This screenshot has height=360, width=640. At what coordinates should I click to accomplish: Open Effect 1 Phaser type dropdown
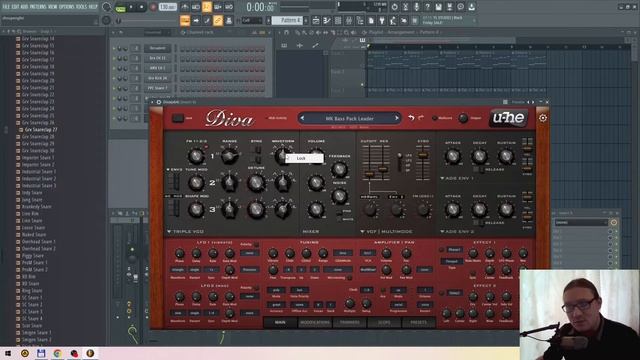tap(454, 249)
